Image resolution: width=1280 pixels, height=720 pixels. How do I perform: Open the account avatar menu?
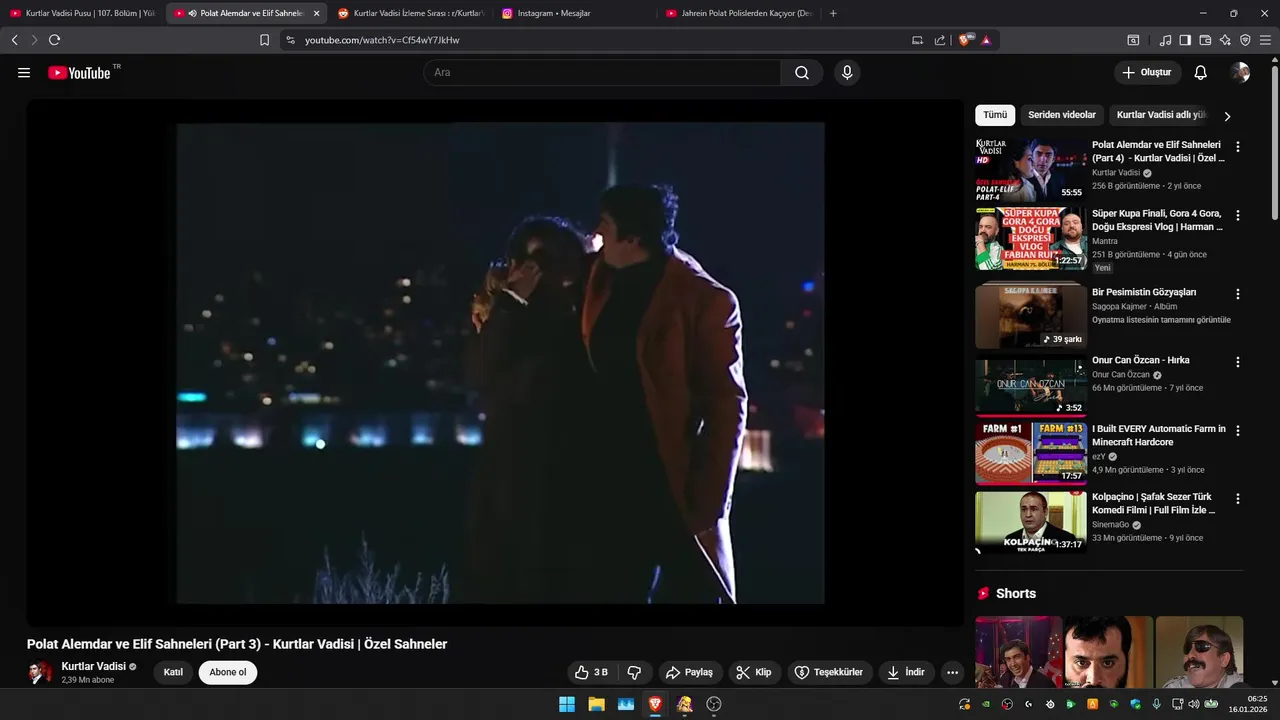point(1240,73)
